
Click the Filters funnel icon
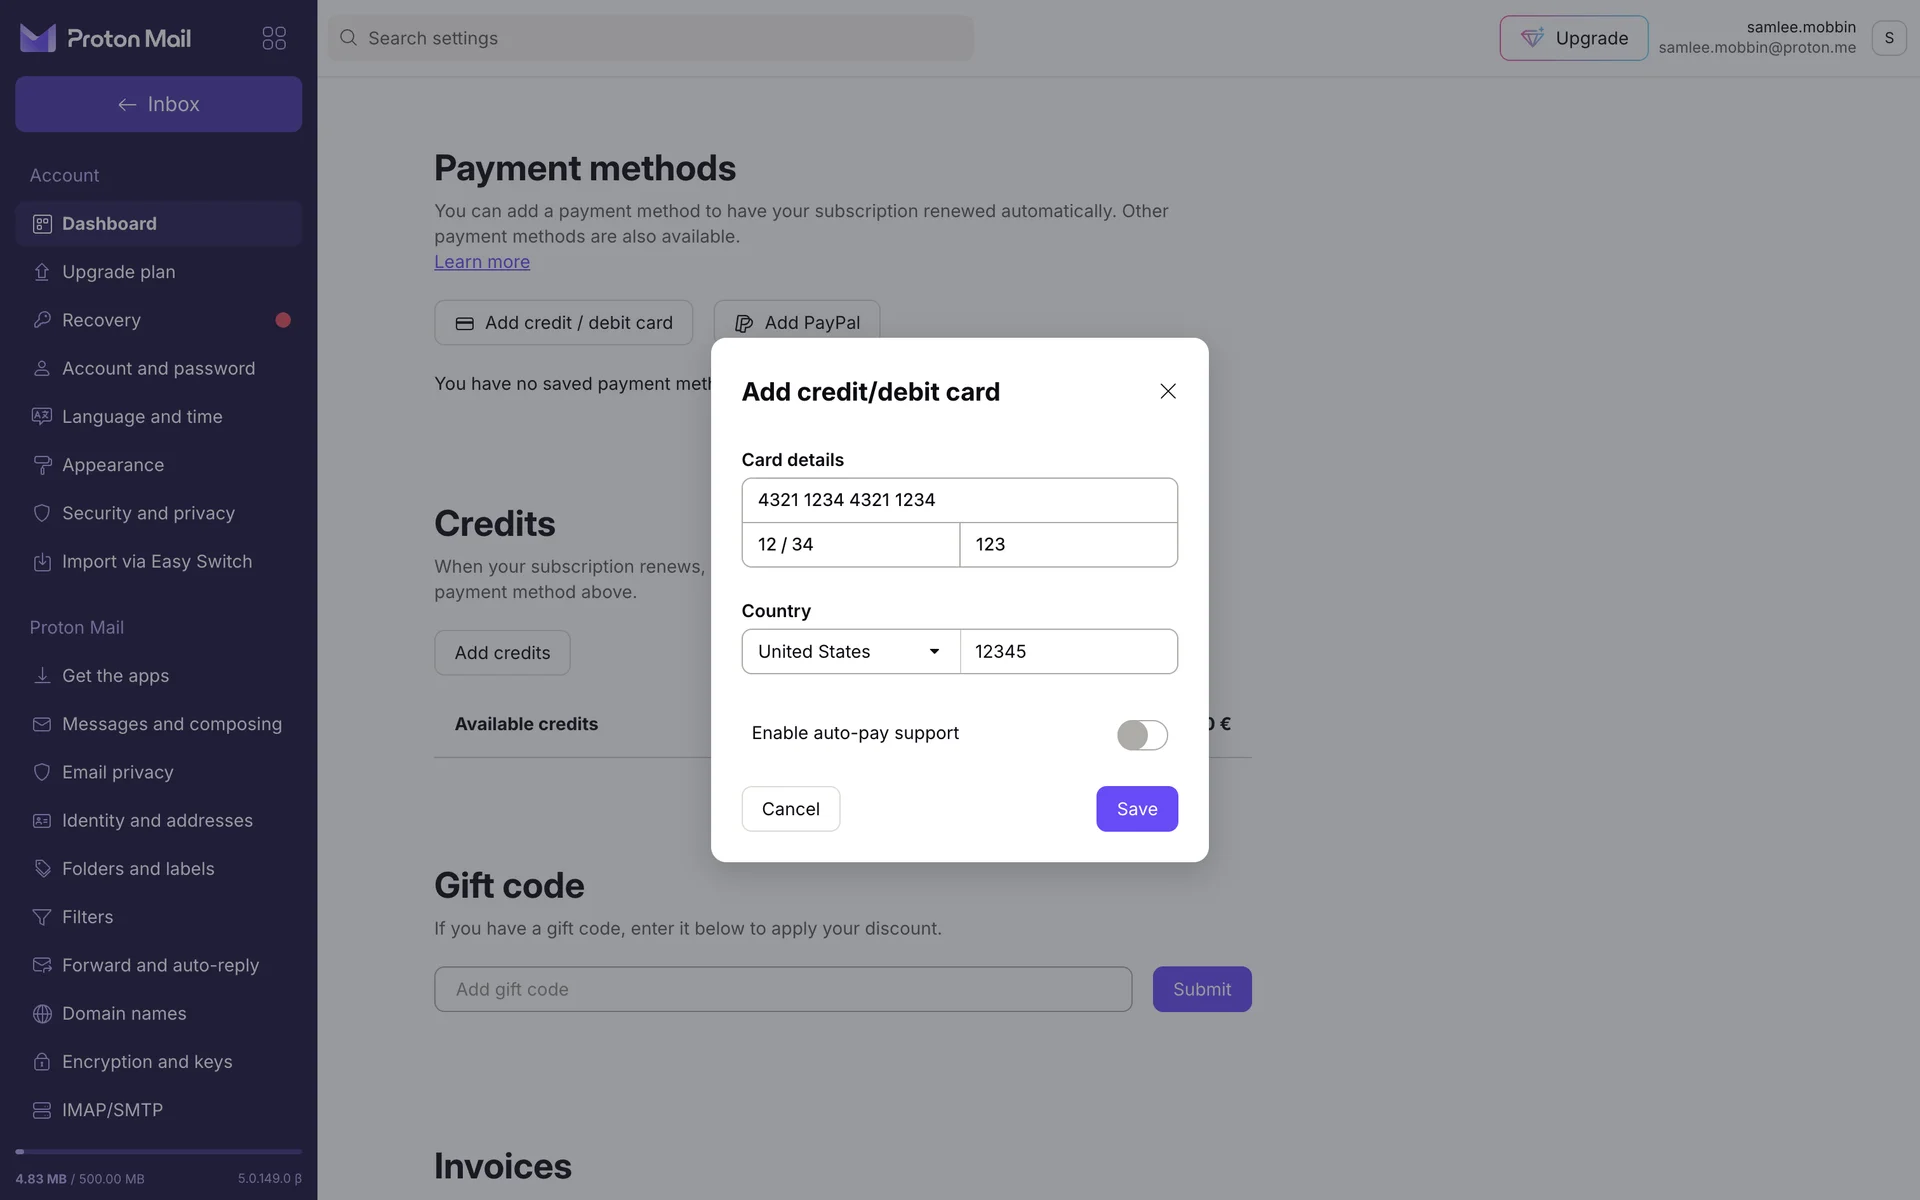point(42,917)
